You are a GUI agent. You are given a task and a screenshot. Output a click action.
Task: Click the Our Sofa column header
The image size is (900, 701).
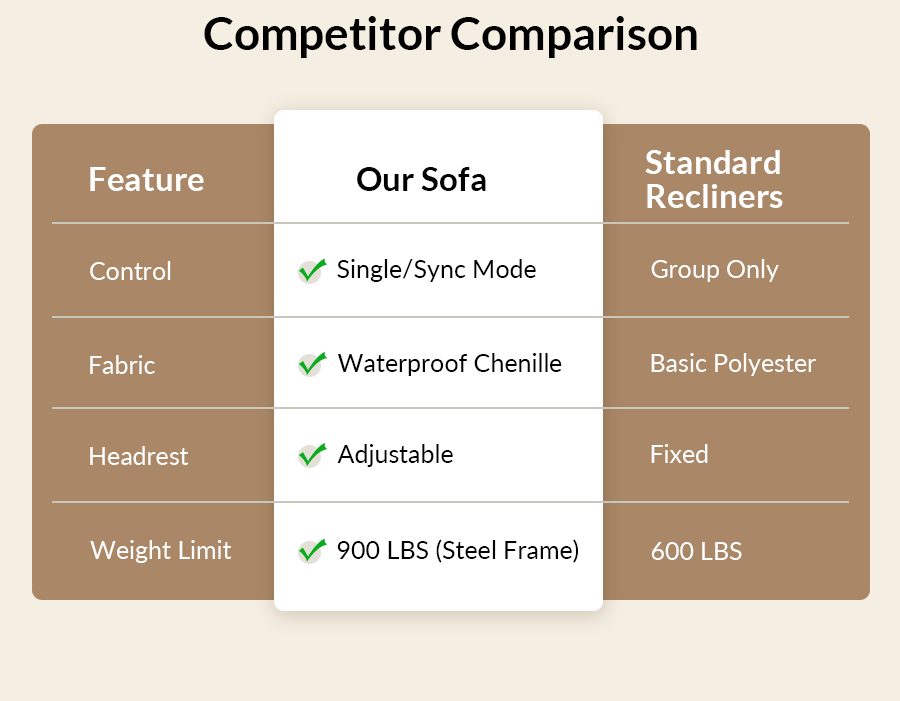(x=421, y=180)
